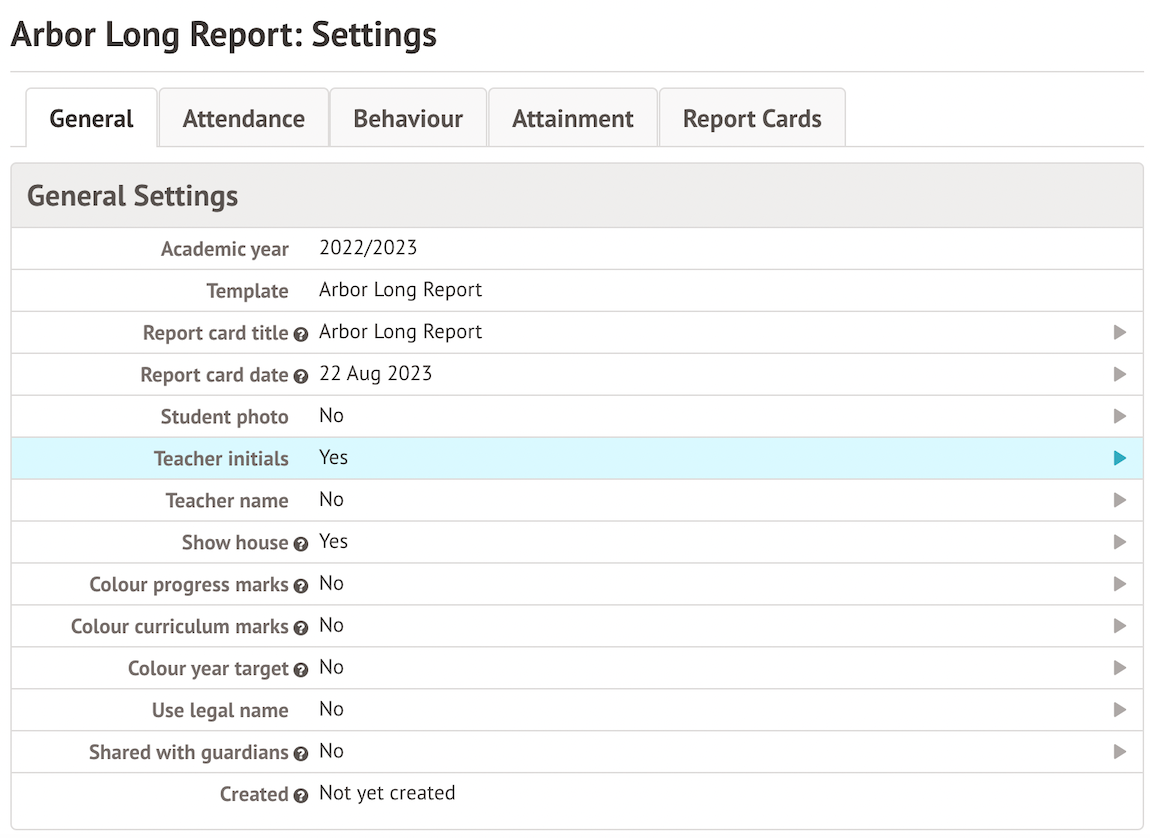Click the Show house Yes value
Screen dimensions: 1150x838
click(333, 542)
